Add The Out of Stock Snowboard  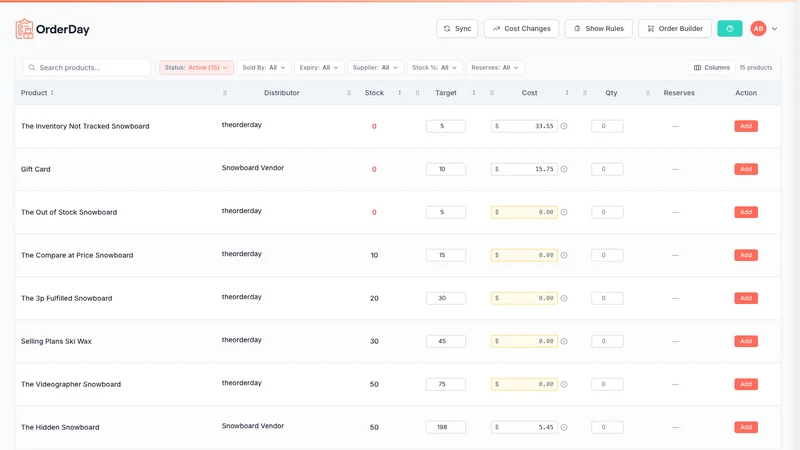coord(746,212)
